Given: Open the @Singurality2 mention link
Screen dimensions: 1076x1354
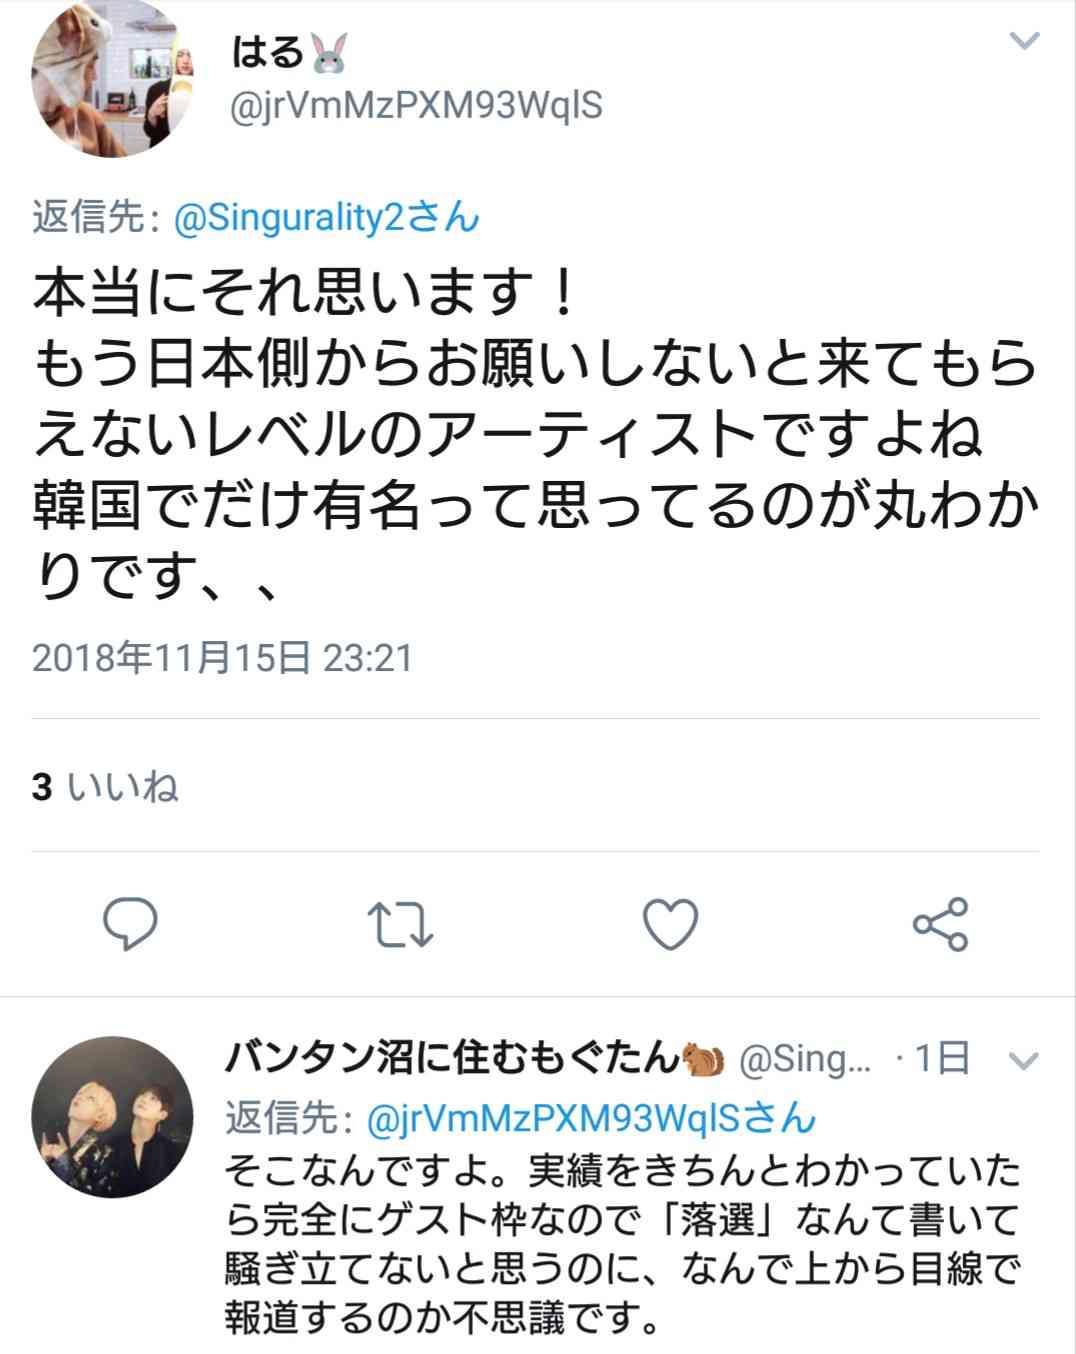Looking at the screenshot, I should point(327,217).
